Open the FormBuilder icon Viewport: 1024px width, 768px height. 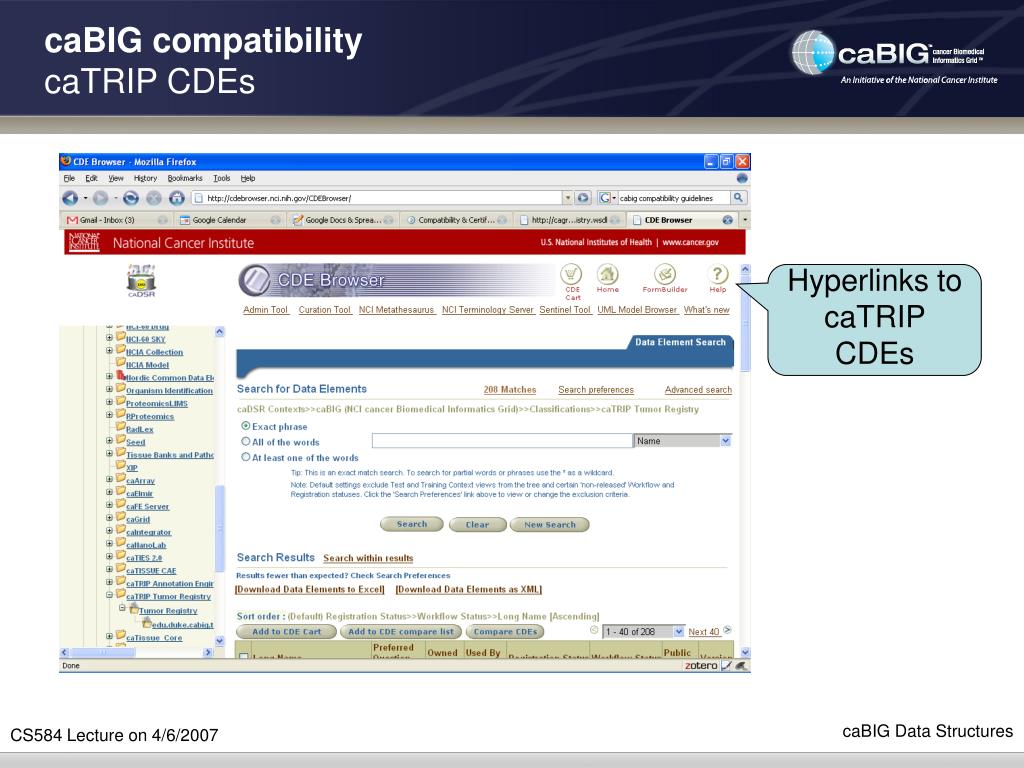pyautogui.click(x=665, y=274)
